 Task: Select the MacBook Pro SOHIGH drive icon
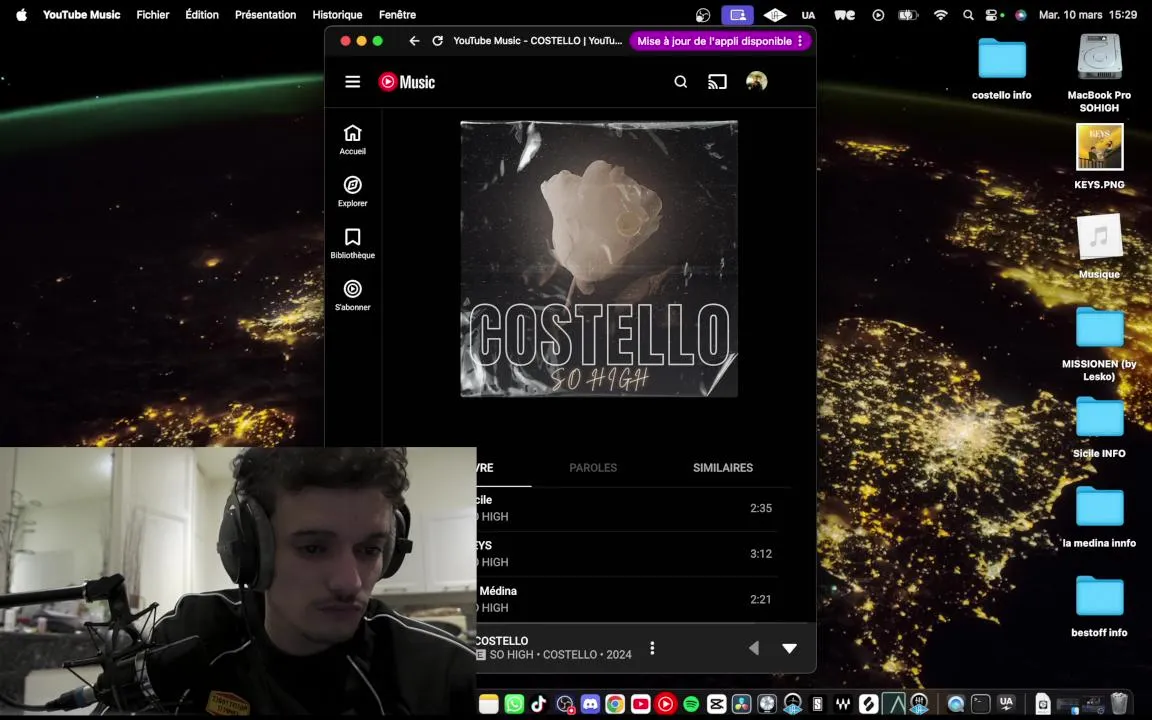click(x=1099, y=72)
